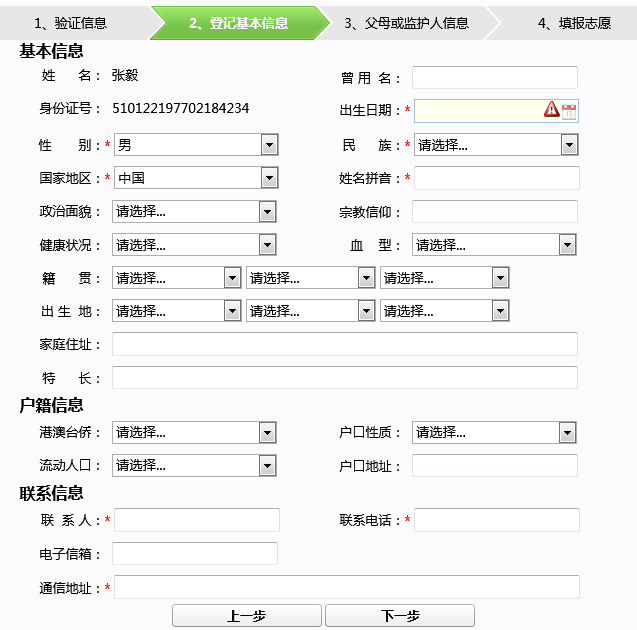Open the calendar picker for 出生日期
This screenshot has height=630, width=637.
click(x=569, y=110)
